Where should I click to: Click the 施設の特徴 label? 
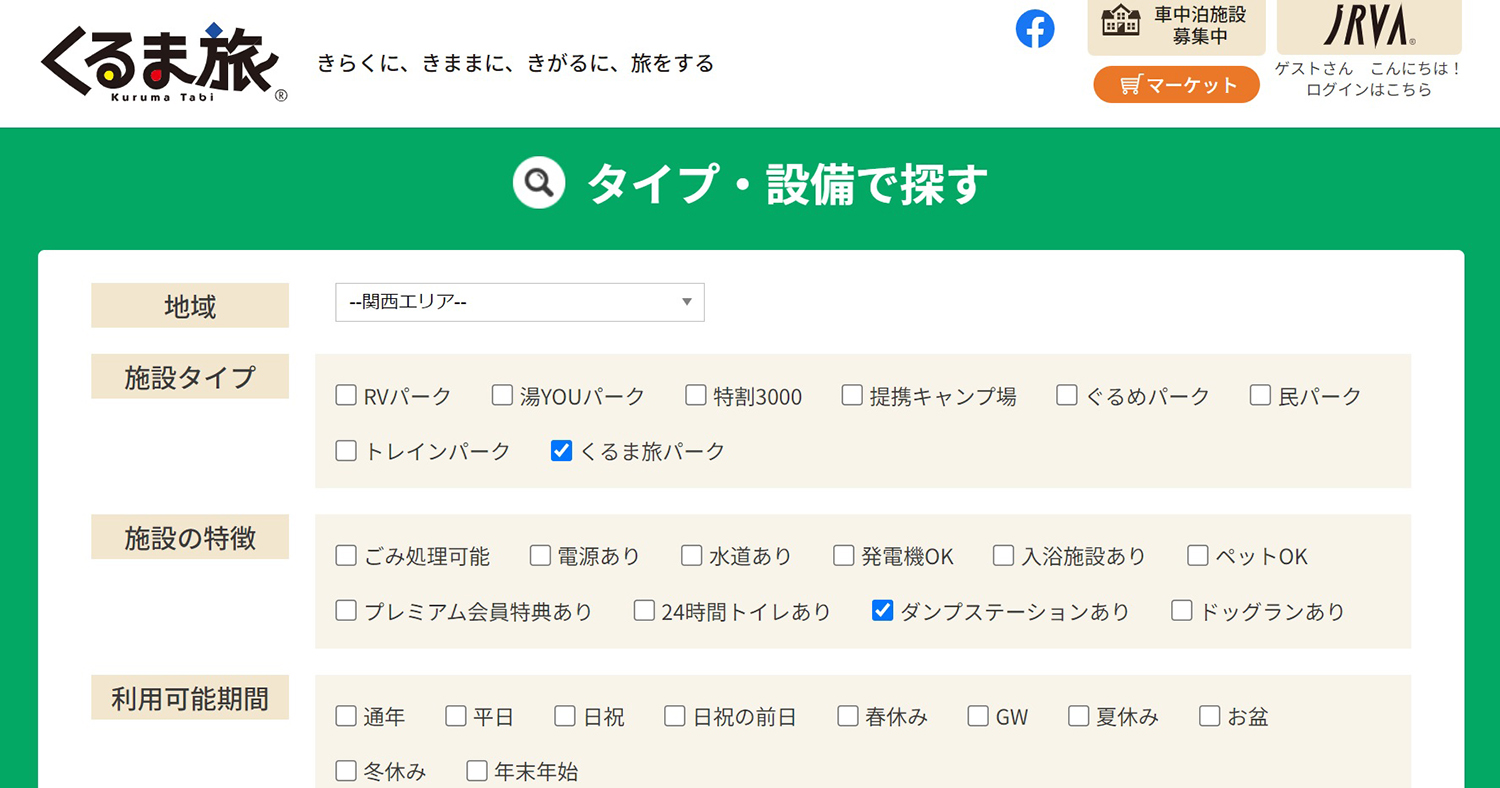coord(190,537)
